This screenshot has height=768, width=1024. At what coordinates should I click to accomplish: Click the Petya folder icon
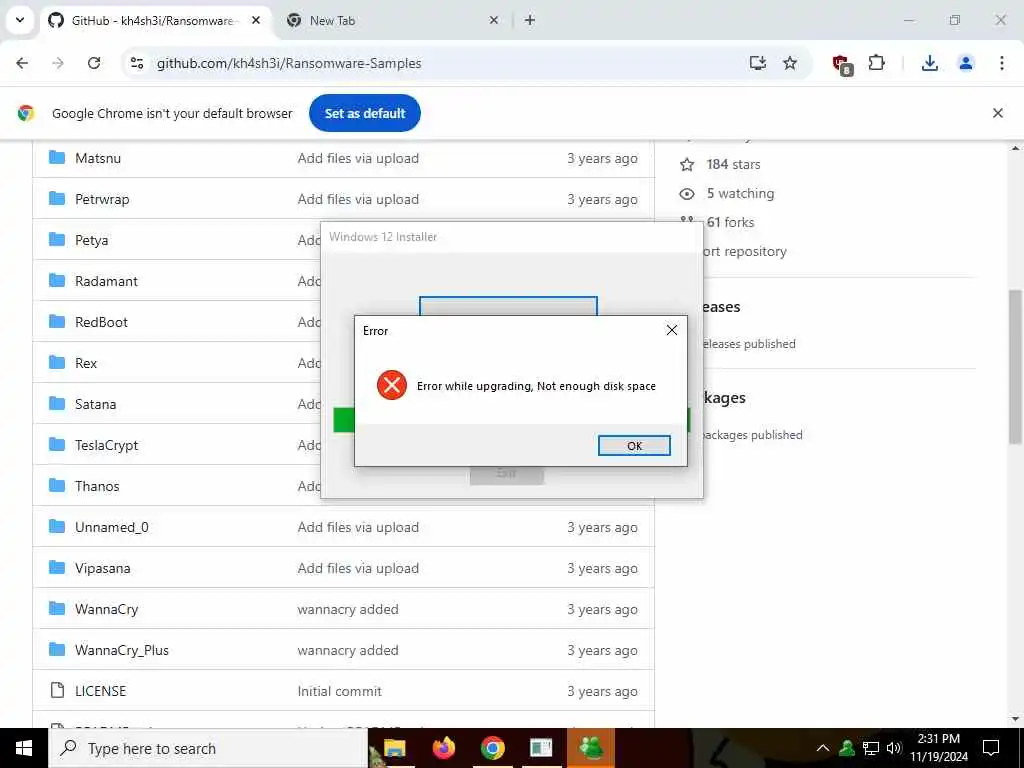[57, 240]
